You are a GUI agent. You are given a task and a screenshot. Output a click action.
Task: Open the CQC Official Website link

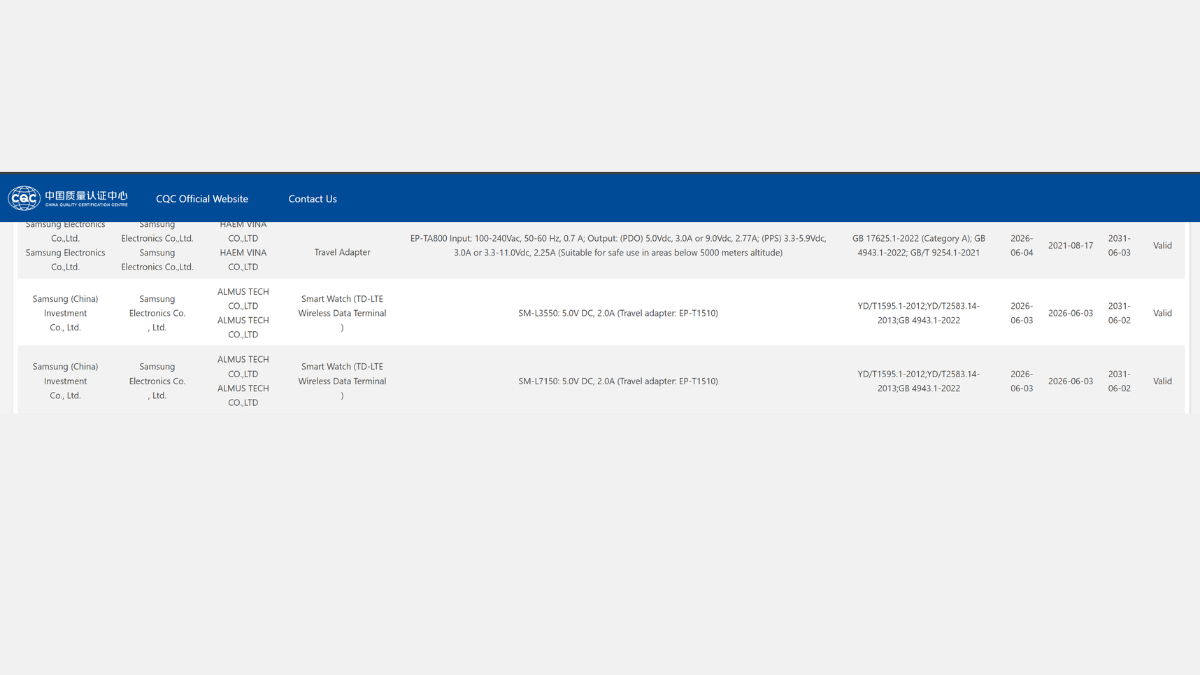202,199
